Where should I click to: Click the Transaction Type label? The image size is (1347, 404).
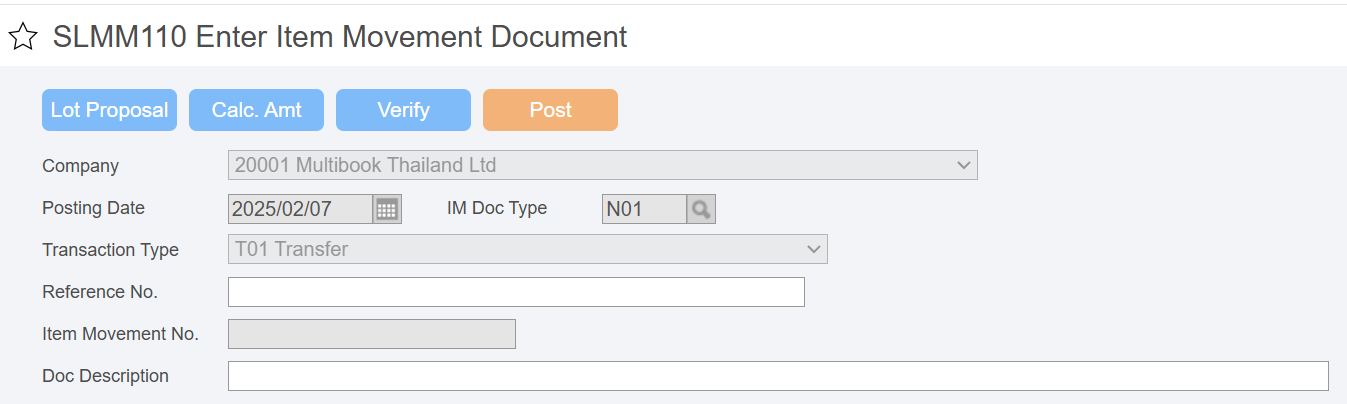pyautogui.click(x=110, y=250)
